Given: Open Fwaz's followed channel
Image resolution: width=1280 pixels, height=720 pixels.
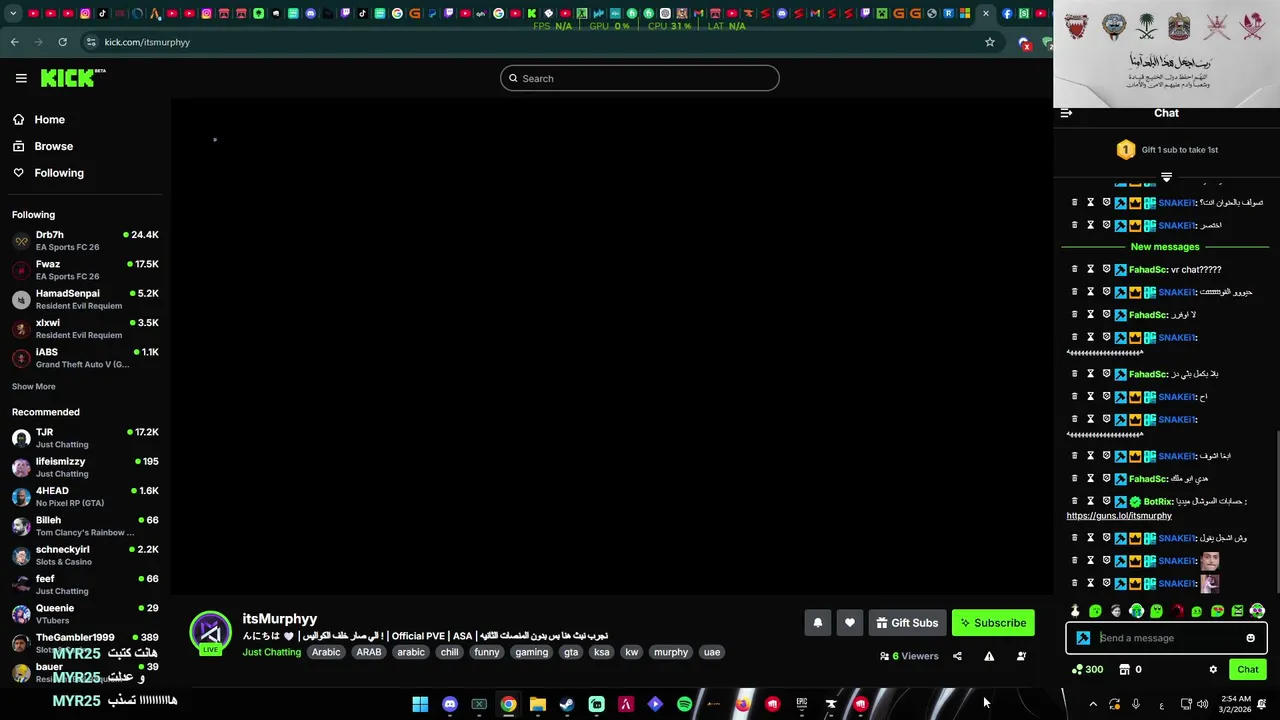Looking at the screenshot, I should click(x=85, y=270).
